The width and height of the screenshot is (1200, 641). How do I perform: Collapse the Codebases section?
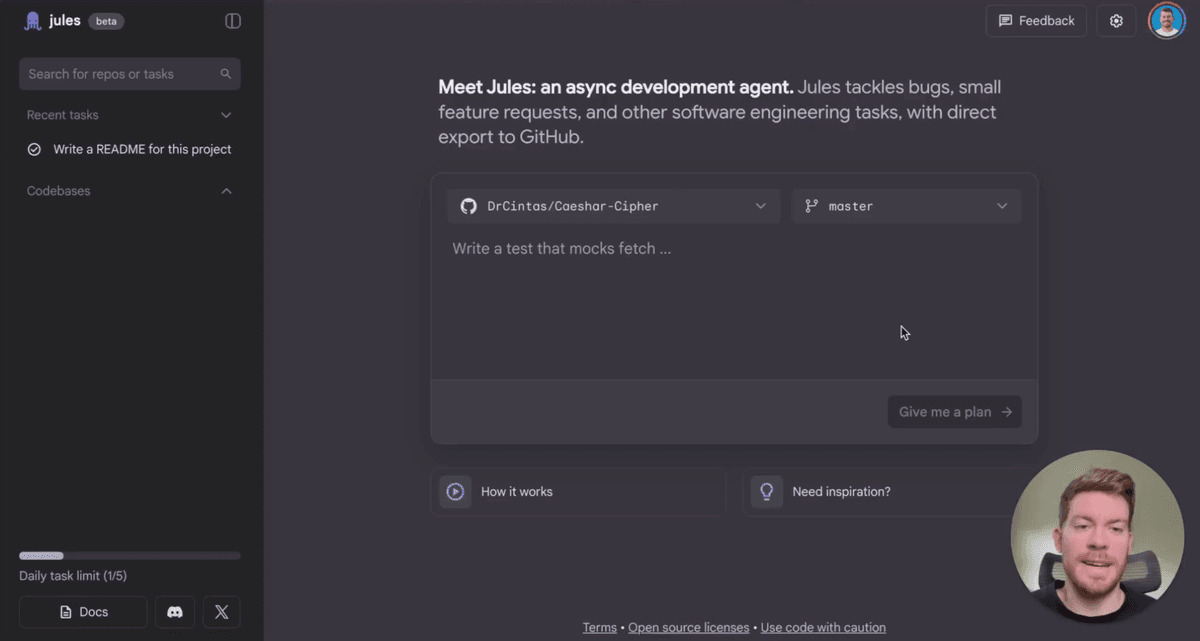point(226,190)
